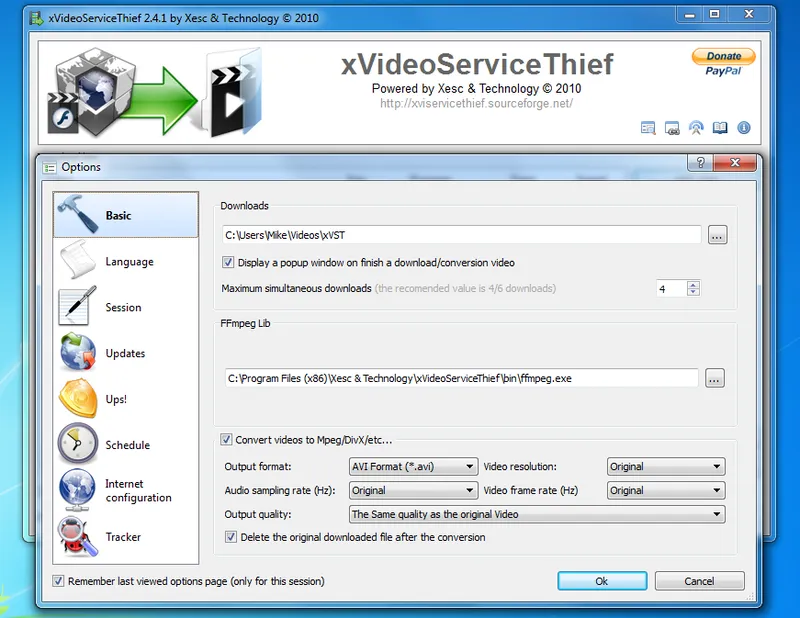
Task: Expand the Video resolution dropdown
Action: (665, 467)
